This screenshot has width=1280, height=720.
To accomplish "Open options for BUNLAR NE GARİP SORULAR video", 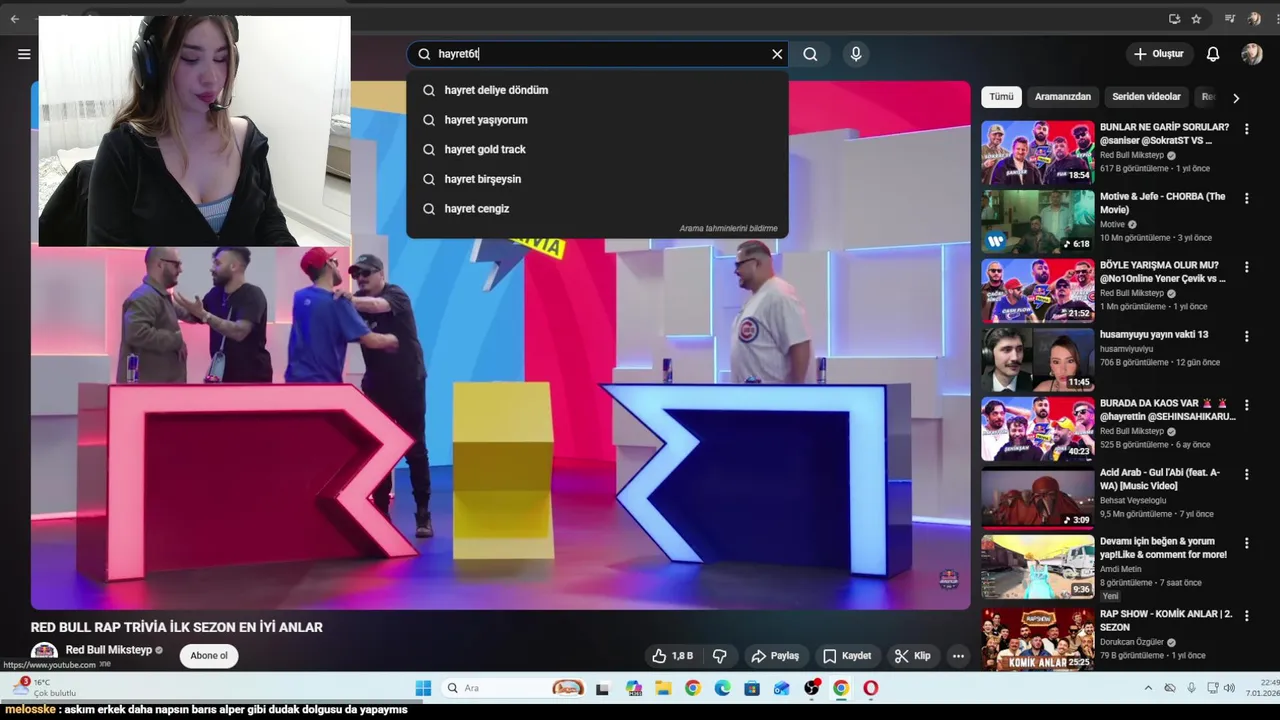I will coord(1246,129).
